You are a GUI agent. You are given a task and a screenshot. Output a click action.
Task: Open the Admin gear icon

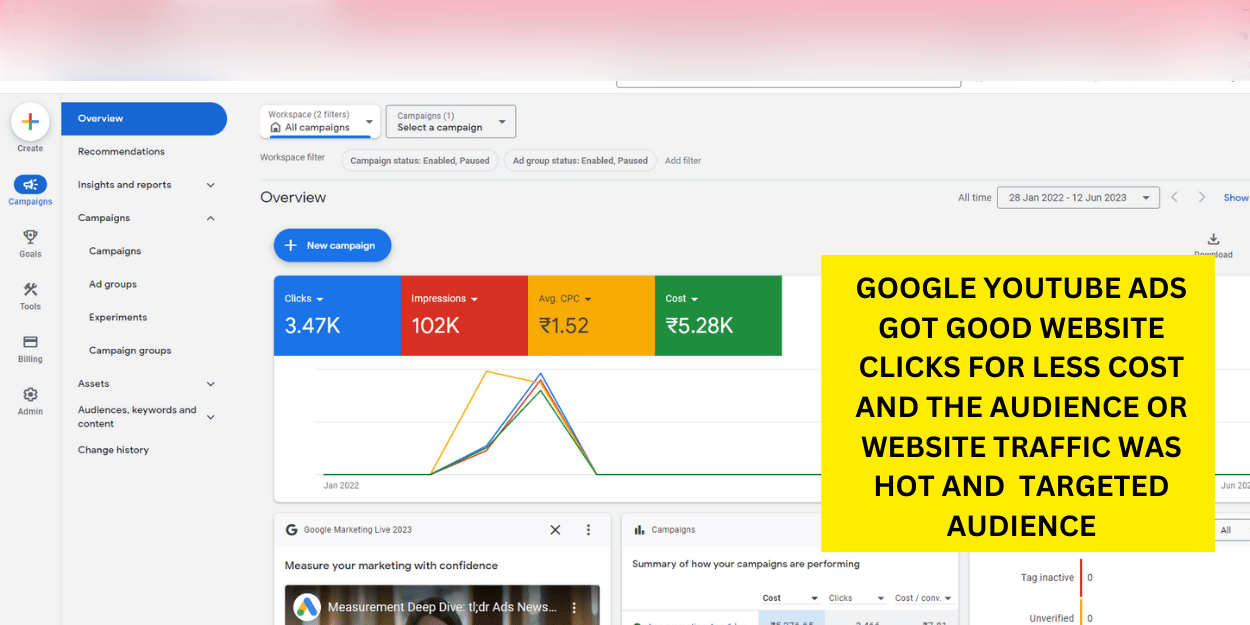point(30,394)
